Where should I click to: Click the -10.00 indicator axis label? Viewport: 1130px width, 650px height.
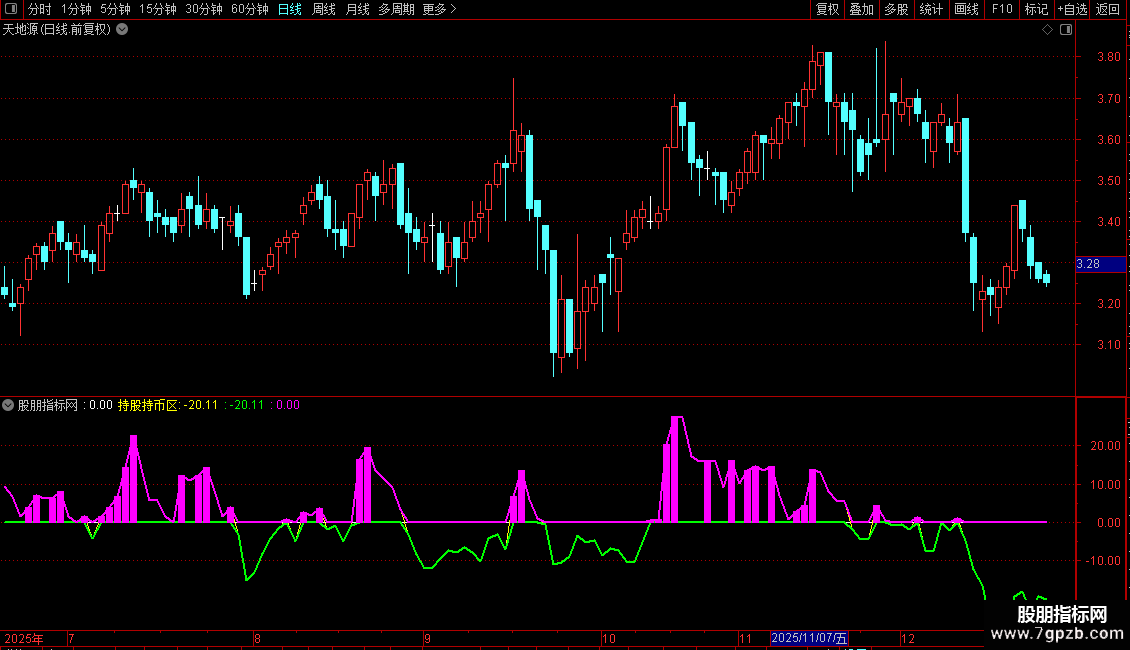coord(1103,561)
